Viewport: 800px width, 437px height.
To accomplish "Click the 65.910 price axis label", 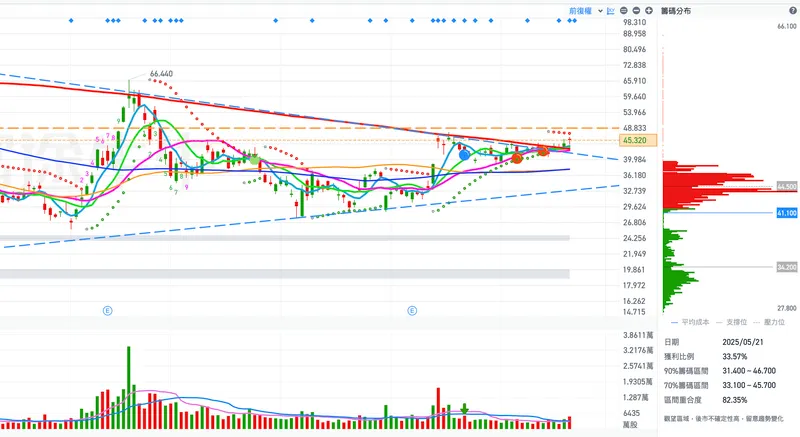I will [x=635, y=81].
